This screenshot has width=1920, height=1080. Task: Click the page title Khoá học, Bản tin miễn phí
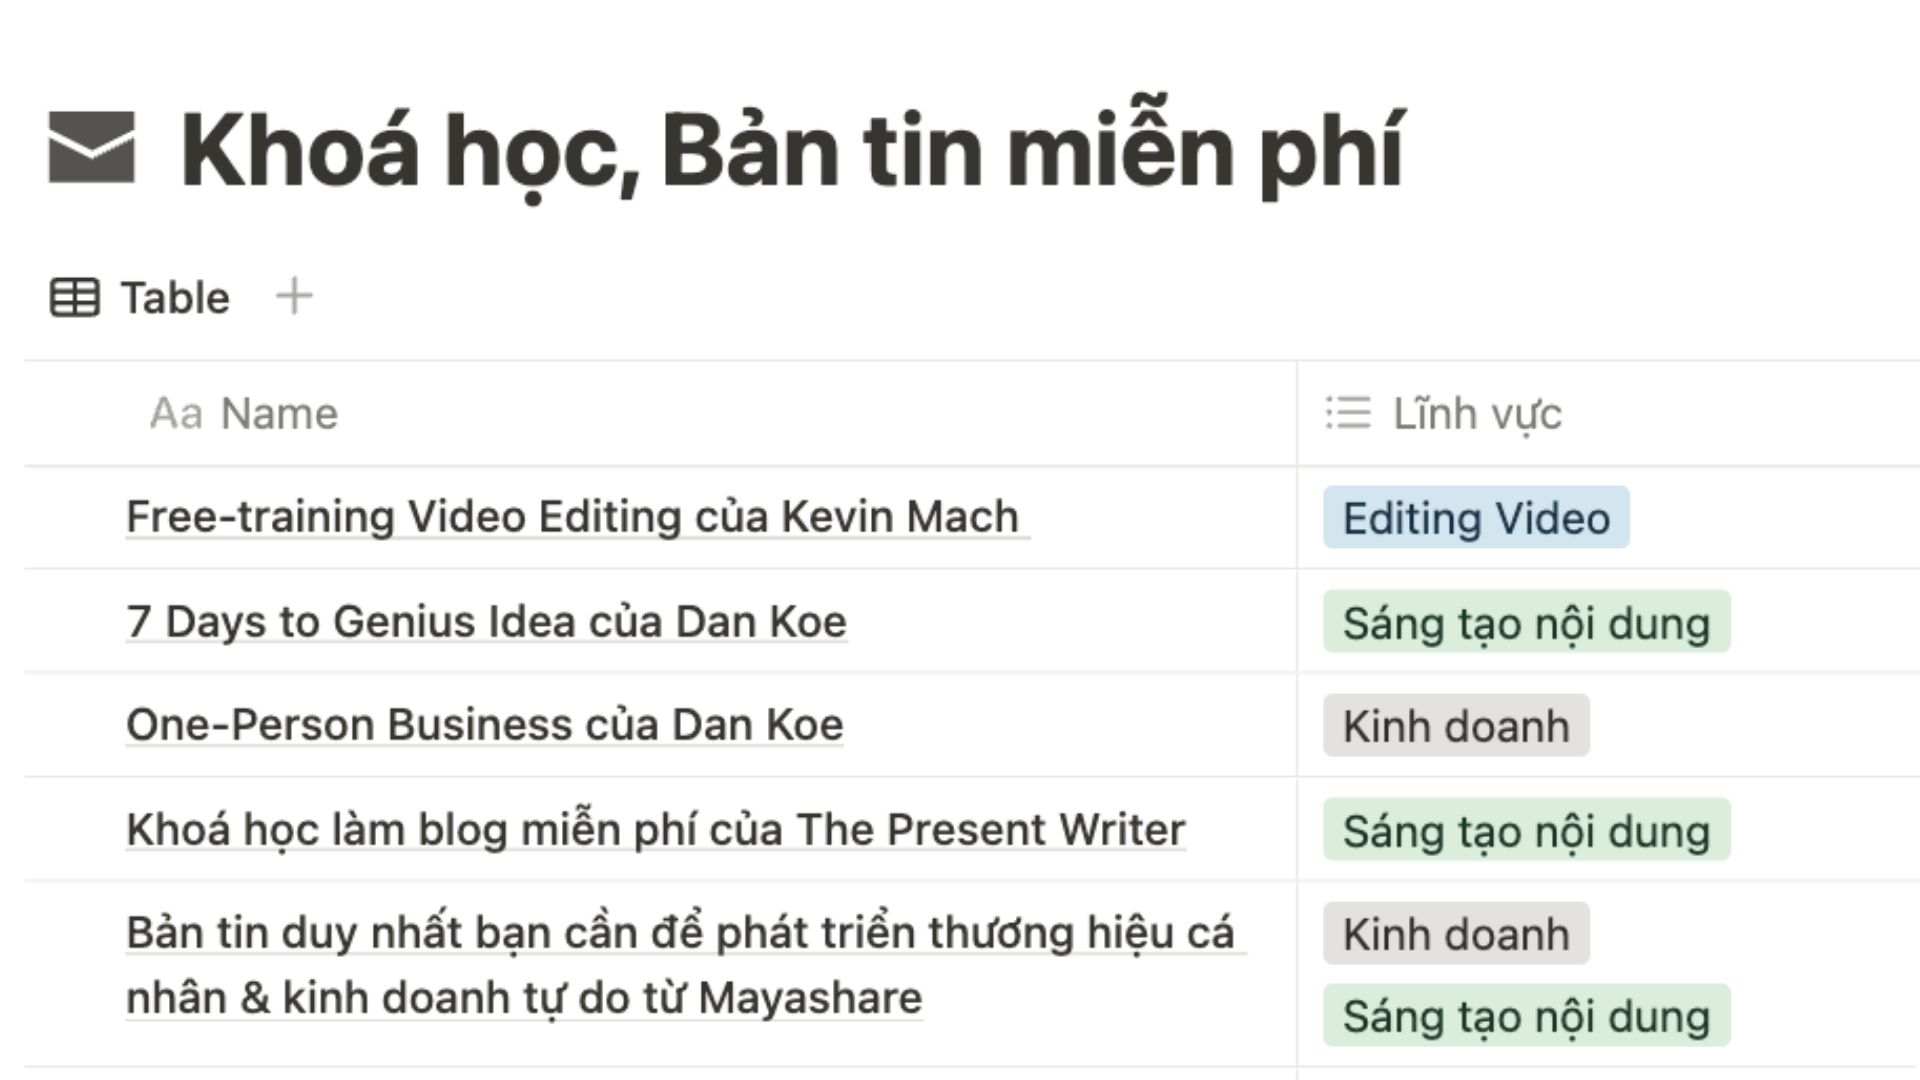pyautogui.click(x=792, y=150)
